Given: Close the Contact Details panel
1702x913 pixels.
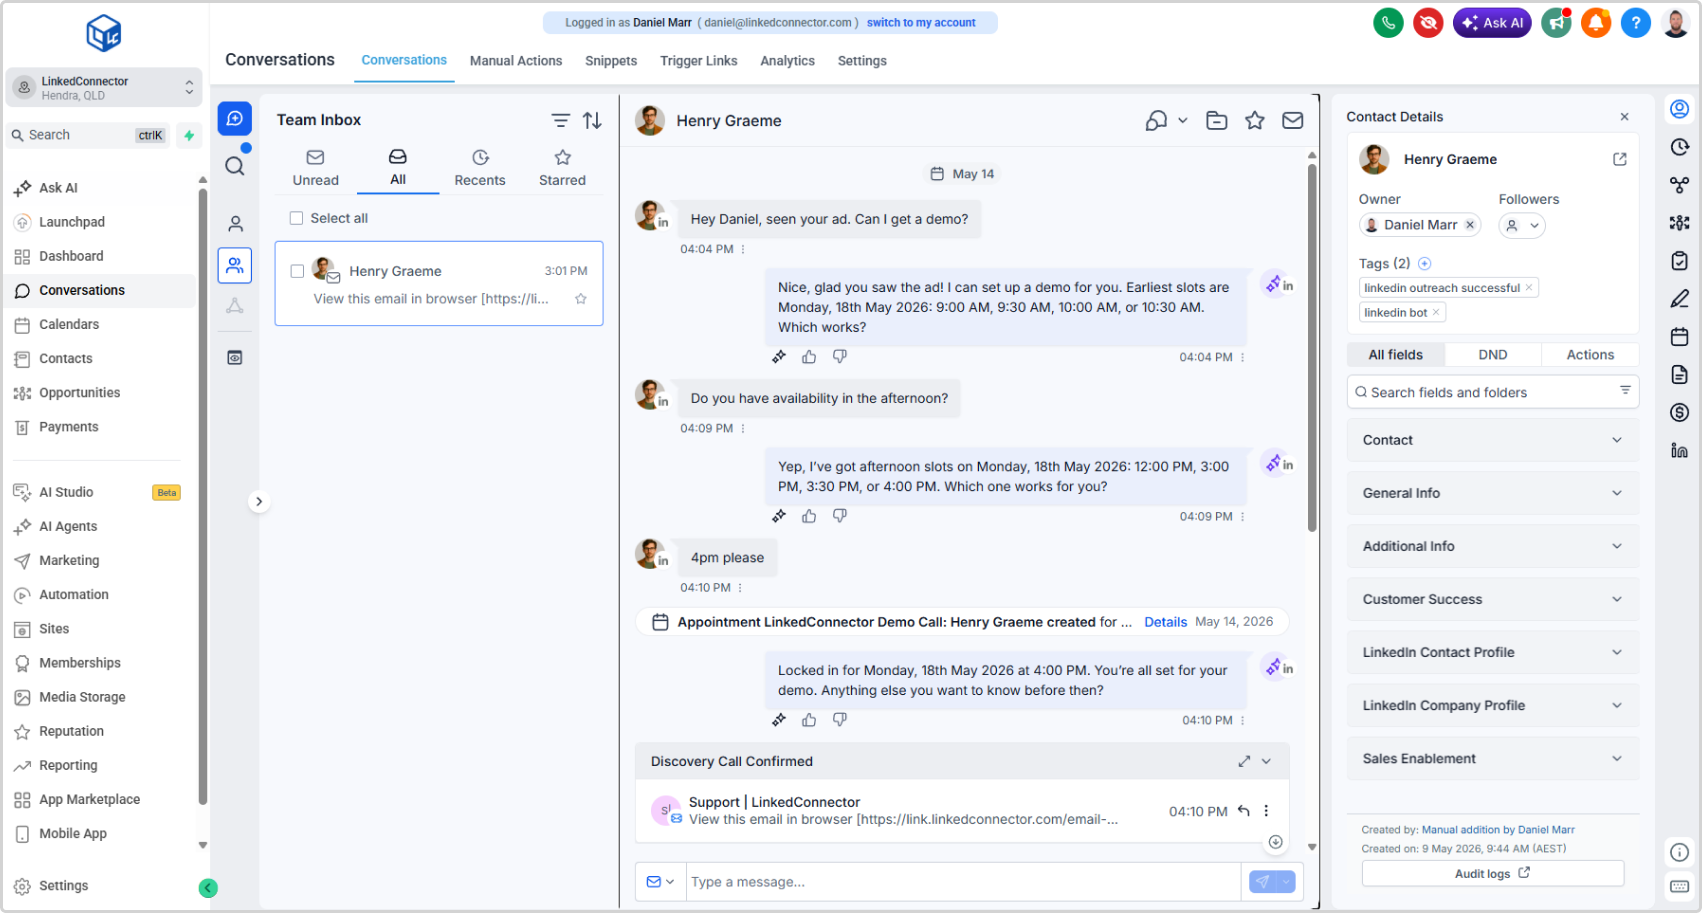Looking at the screenshot, I should click(x=1625, y=117).
